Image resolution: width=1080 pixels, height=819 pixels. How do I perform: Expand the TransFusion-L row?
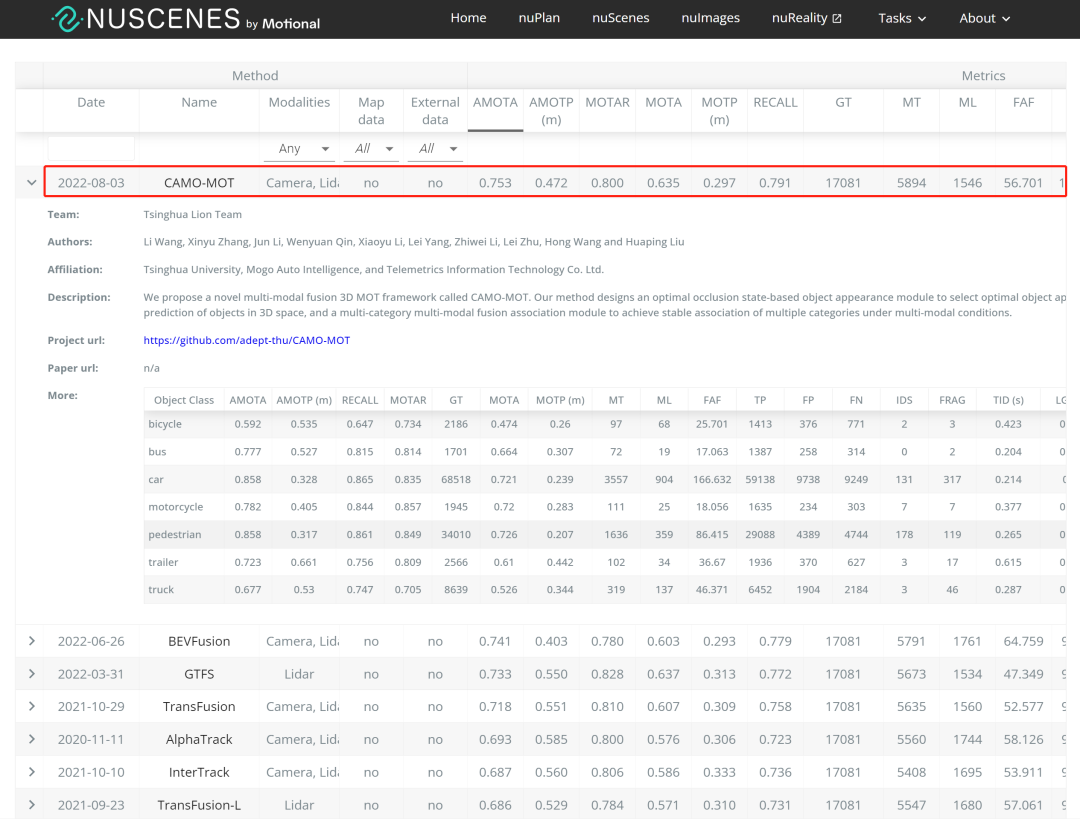(x=31, y=805)
